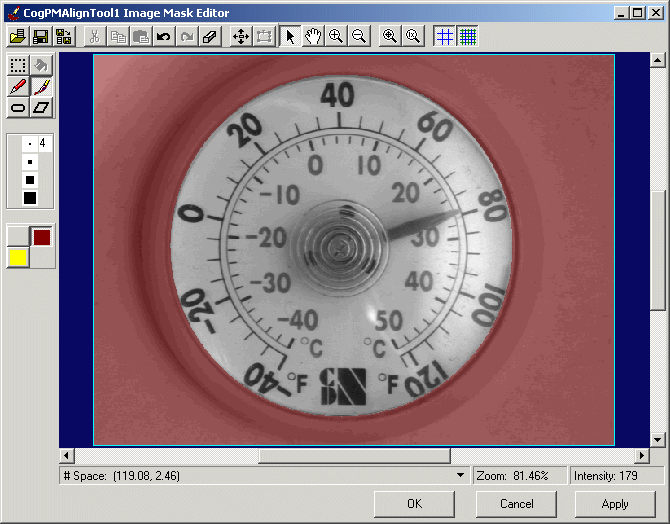The width and height of the screenshot is (670, 524).
Task: Select the red pencil tool
Action: pos(18,87)
